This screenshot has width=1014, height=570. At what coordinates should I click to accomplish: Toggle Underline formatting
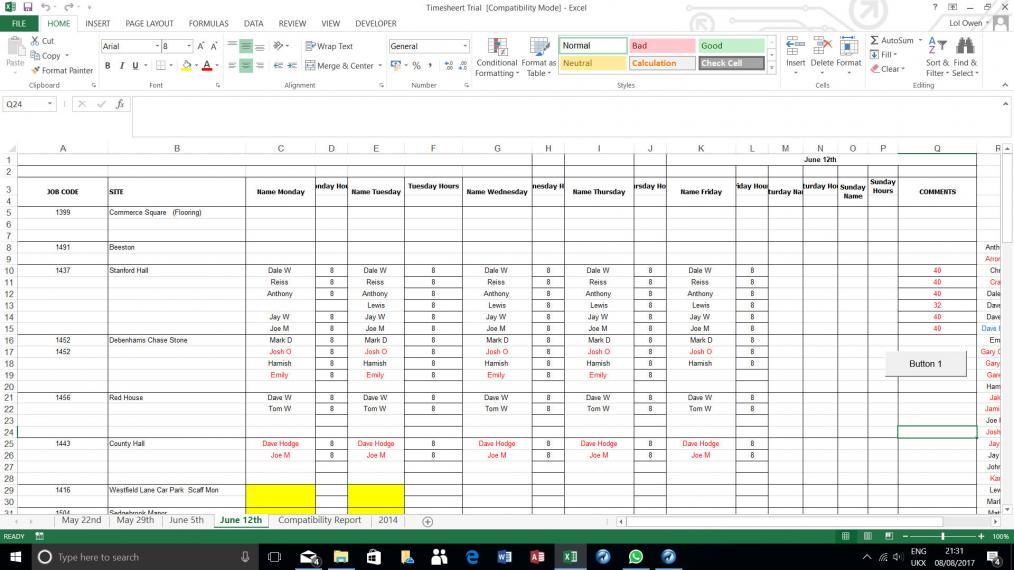(135, 65)
